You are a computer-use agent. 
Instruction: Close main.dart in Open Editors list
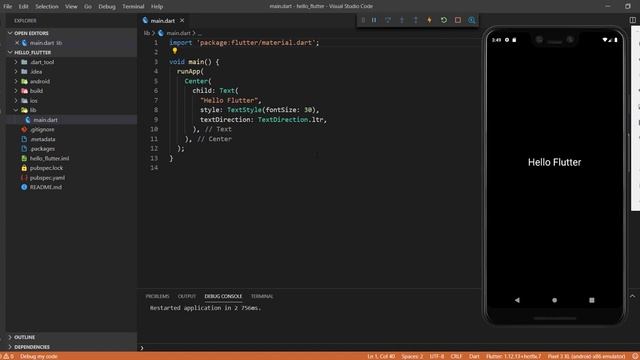[x=17, y=43]
